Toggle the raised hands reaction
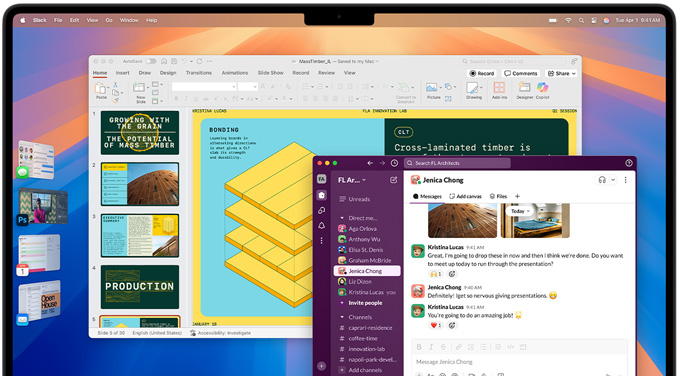The image size is (678, 376). tap(435, 274)
